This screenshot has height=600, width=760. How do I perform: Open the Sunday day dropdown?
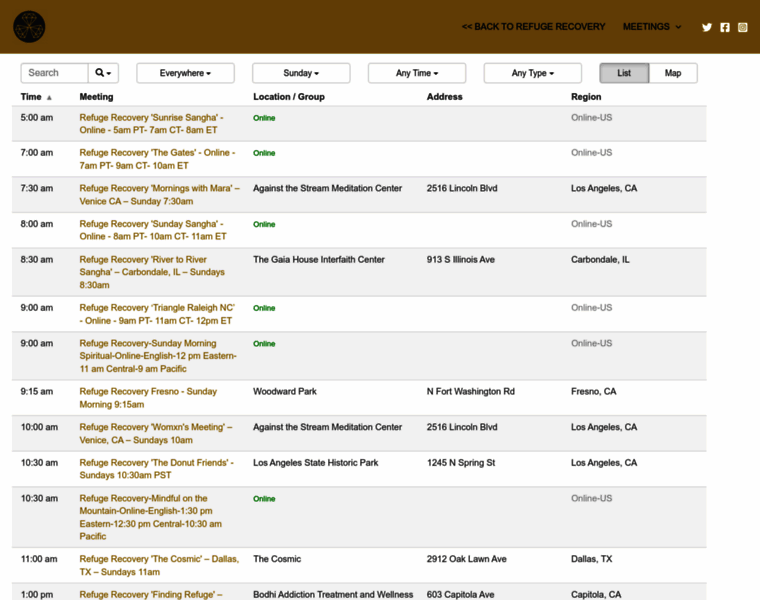[301, 73]
